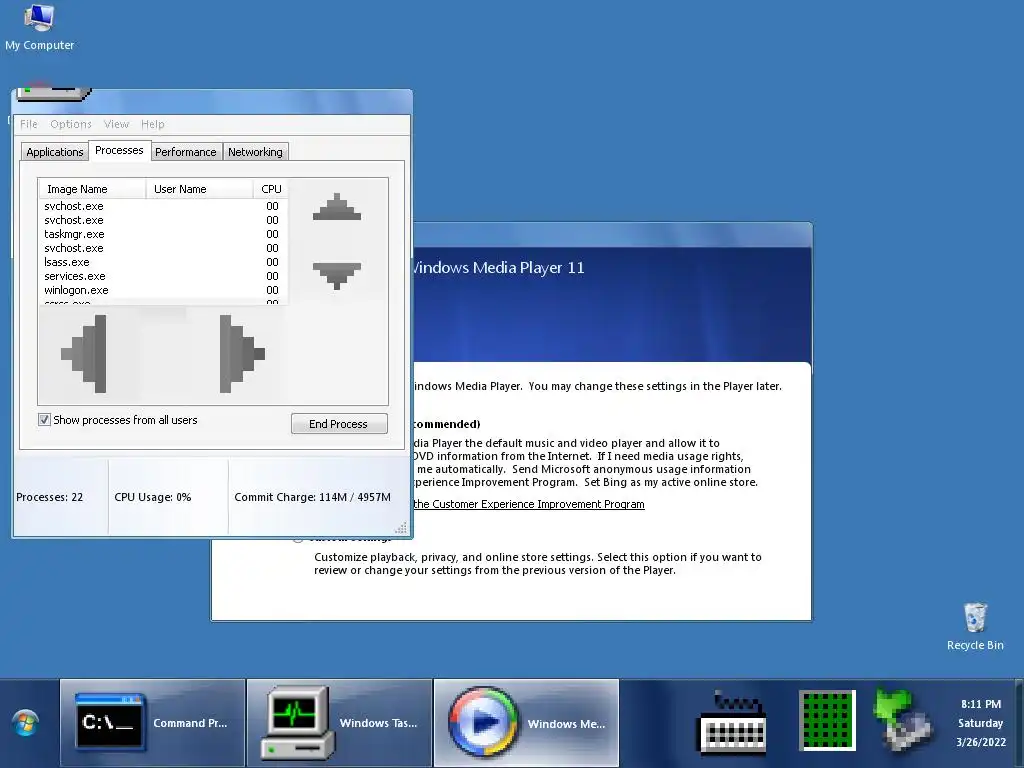Screen dimensions: 1024x768
Task: Click the green grid CPU meter tray icon
Action: (827, 720)
